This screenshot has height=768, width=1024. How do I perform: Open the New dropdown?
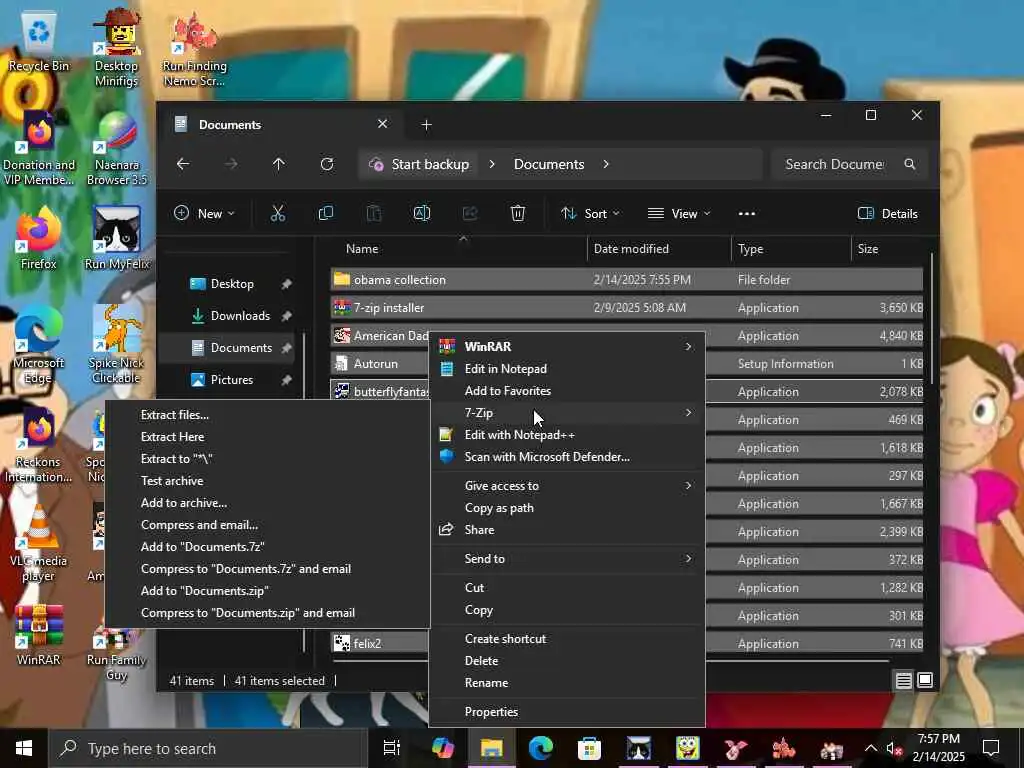pyautogui.click(x=204, y=214)
